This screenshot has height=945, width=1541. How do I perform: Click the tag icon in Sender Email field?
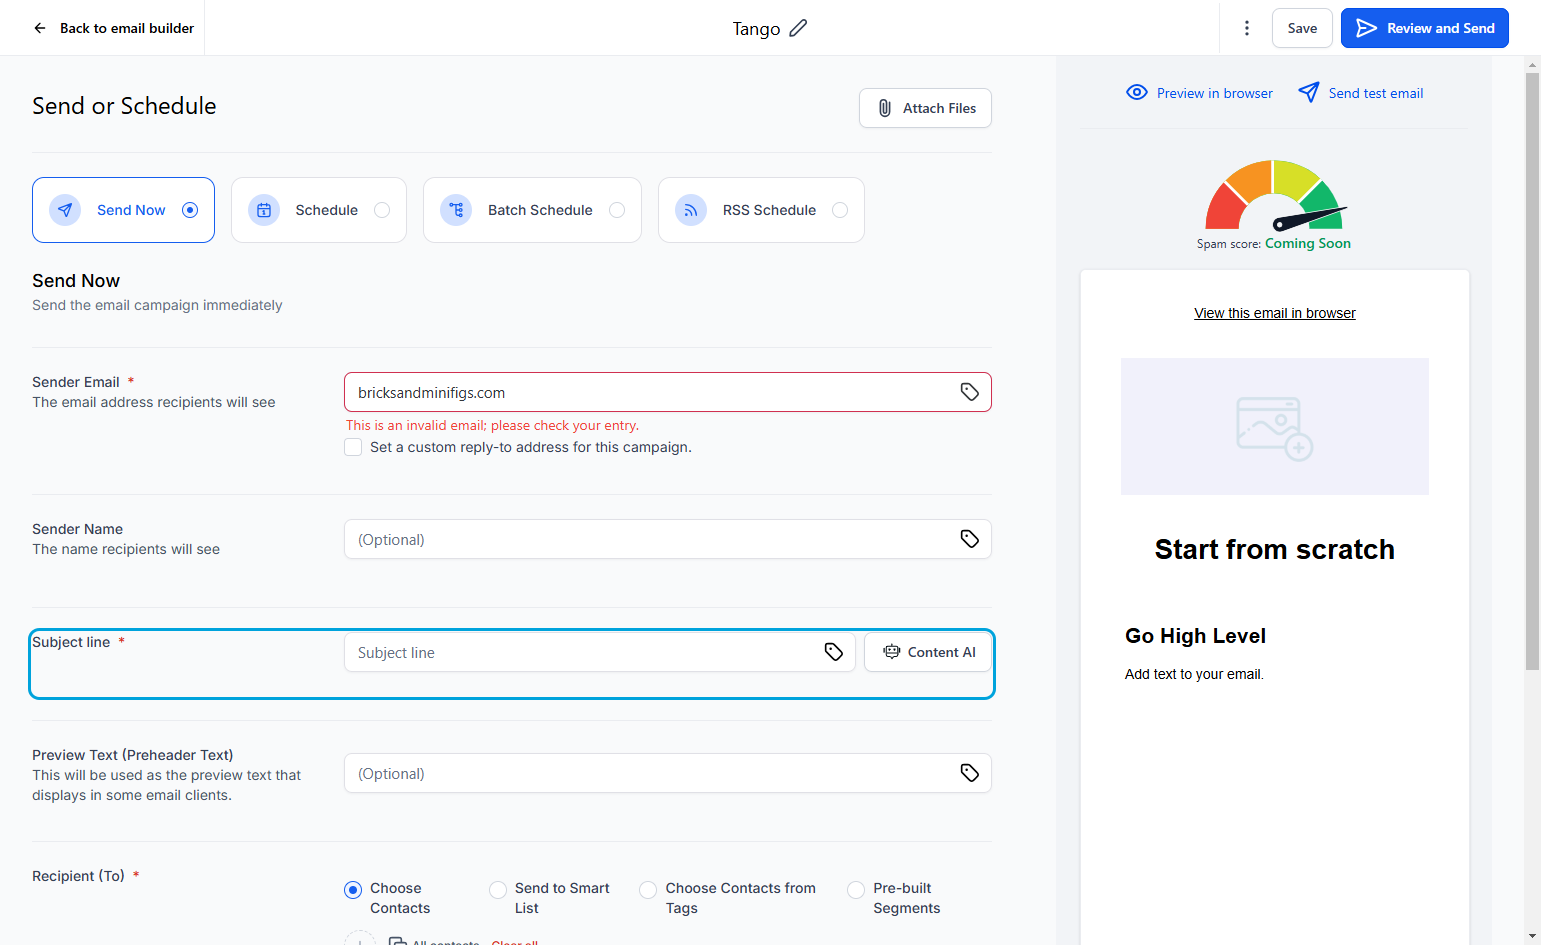coord(969,392)
